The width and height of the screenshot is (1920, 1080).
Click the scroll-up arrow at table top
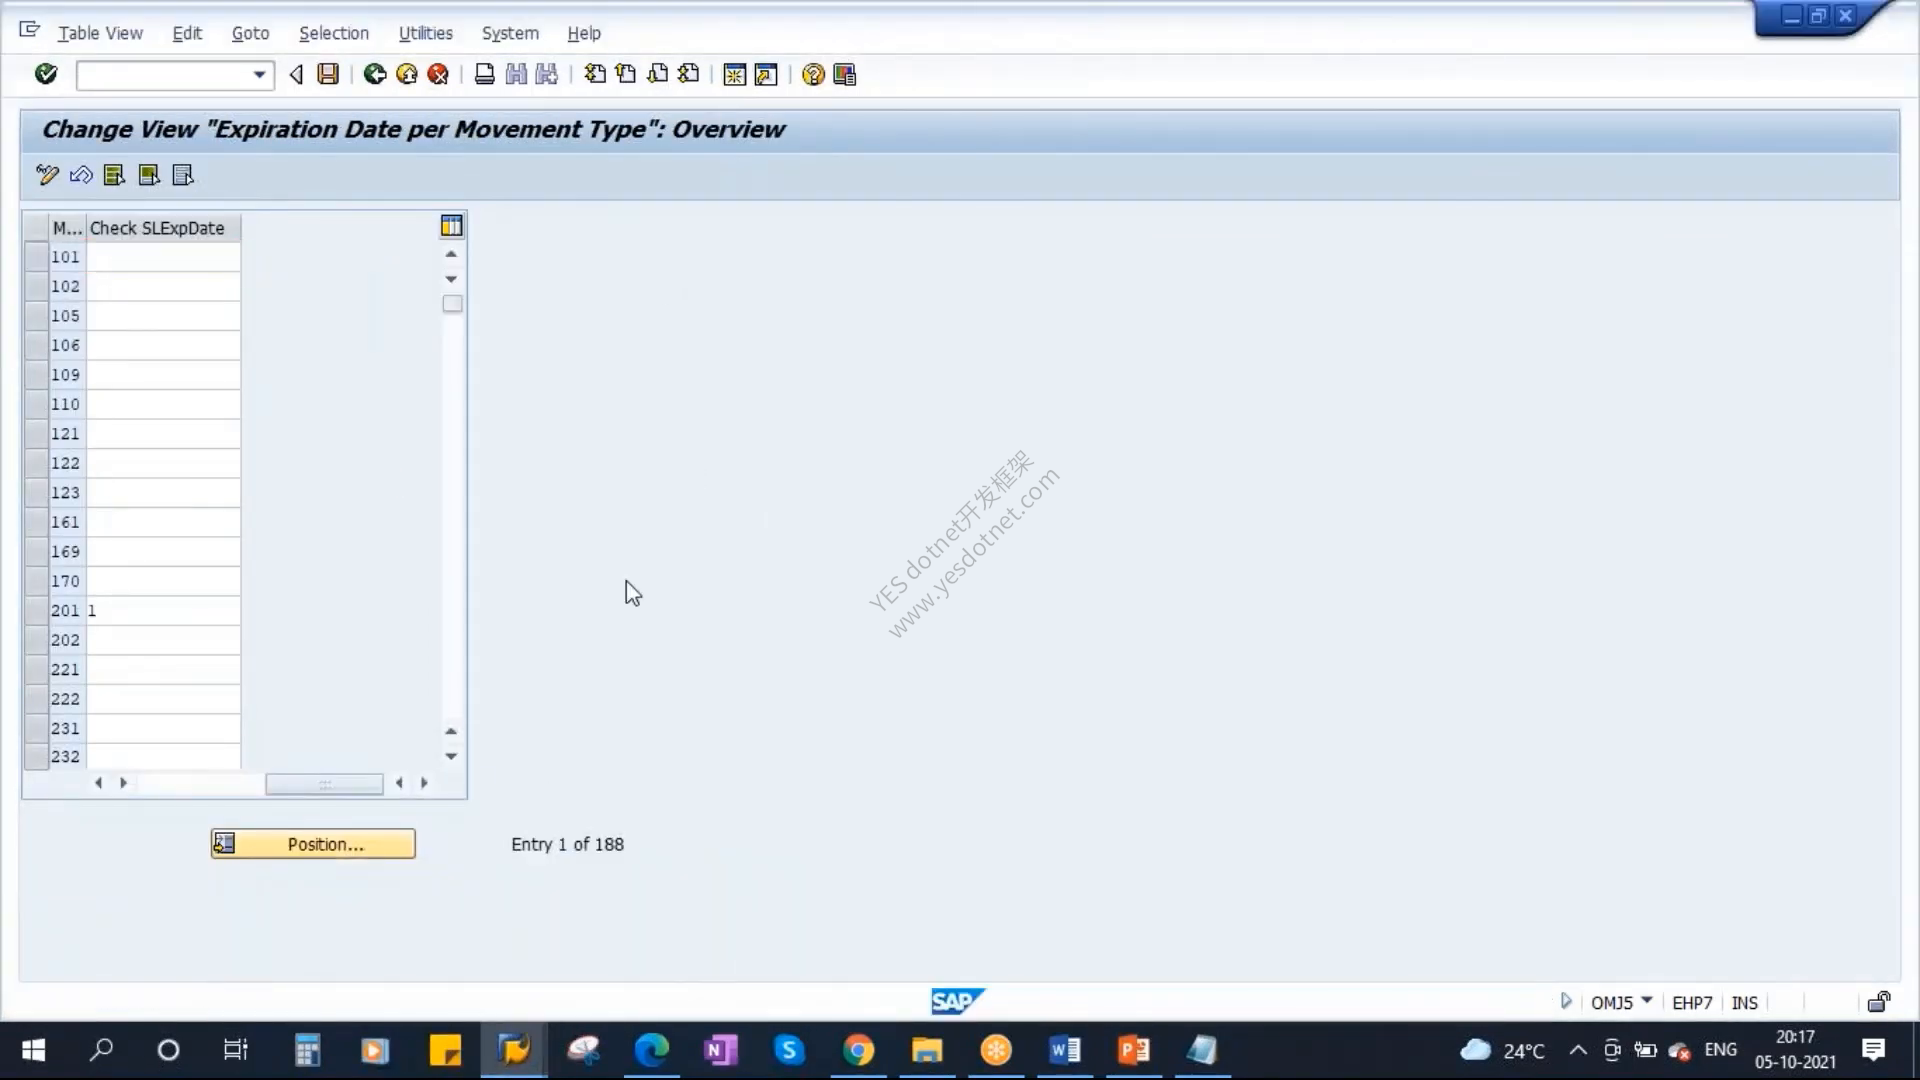[x=451, y=254]
